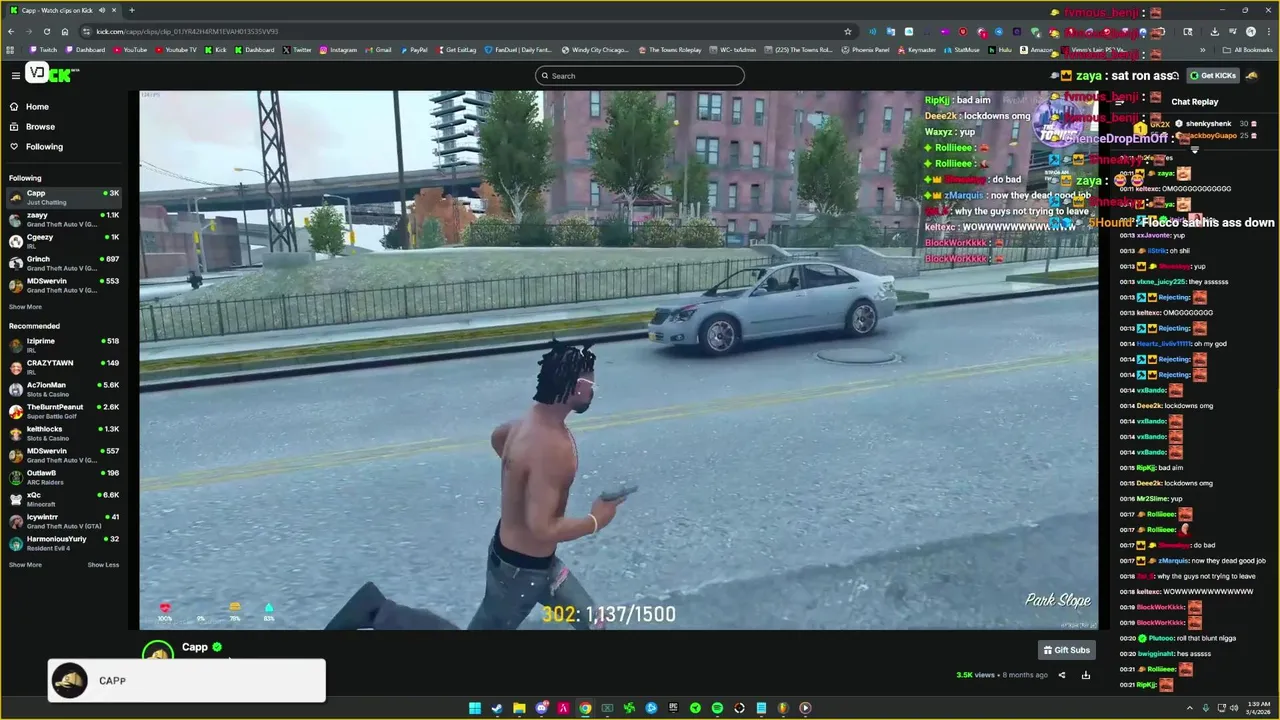This screenshot has width=1280, height=720.
Task: Collapse the sidebar with the hamburger menu
Action: tap(16, 76)
